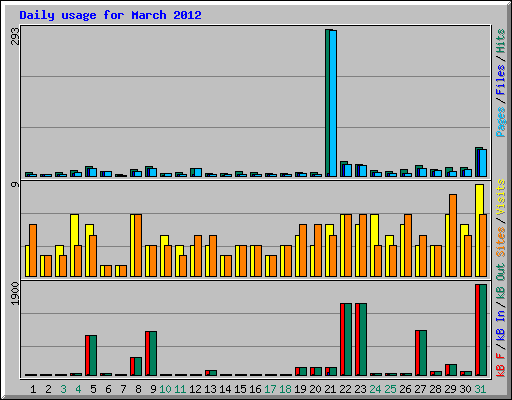Screen dimensions: 512x400
Task: Click the visits and sites bars for day 8
Action: pos(136,245)
